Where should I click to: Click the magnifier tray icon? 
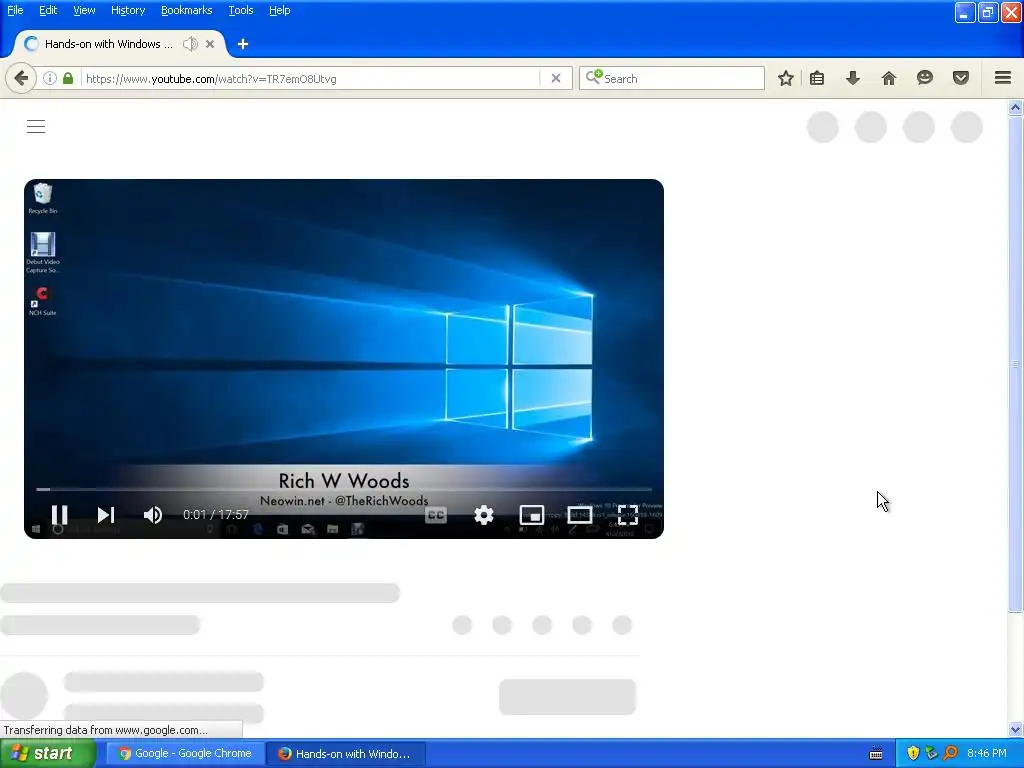tap(951, 754)
